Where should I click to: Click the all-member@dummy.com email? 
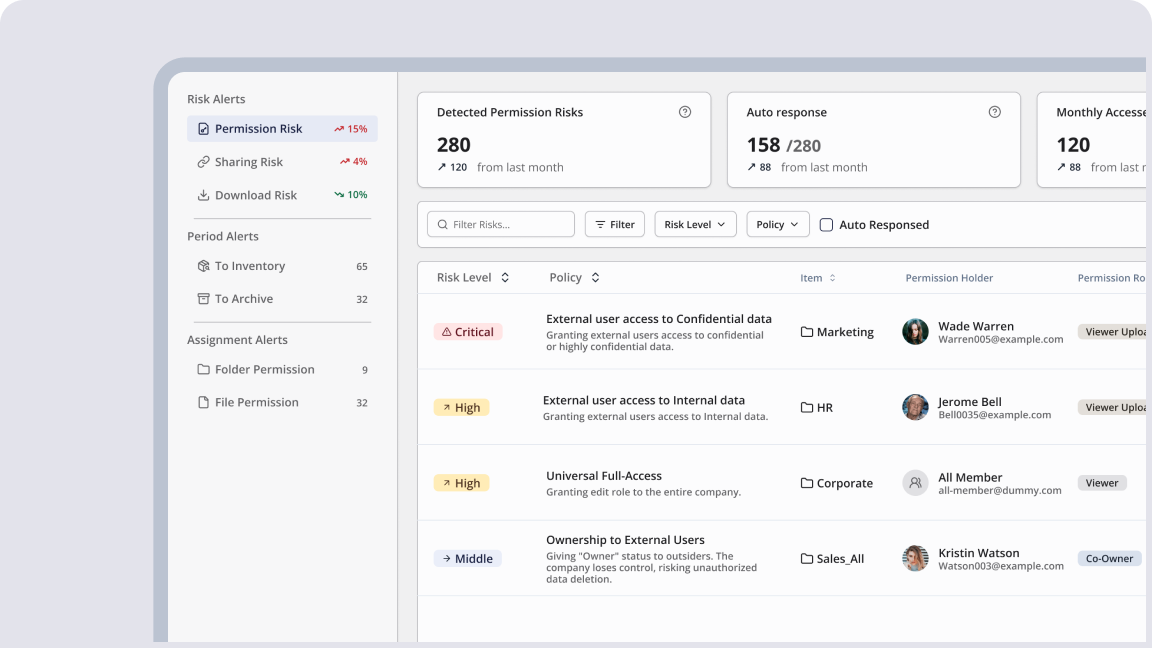(x=1000, y=490)
